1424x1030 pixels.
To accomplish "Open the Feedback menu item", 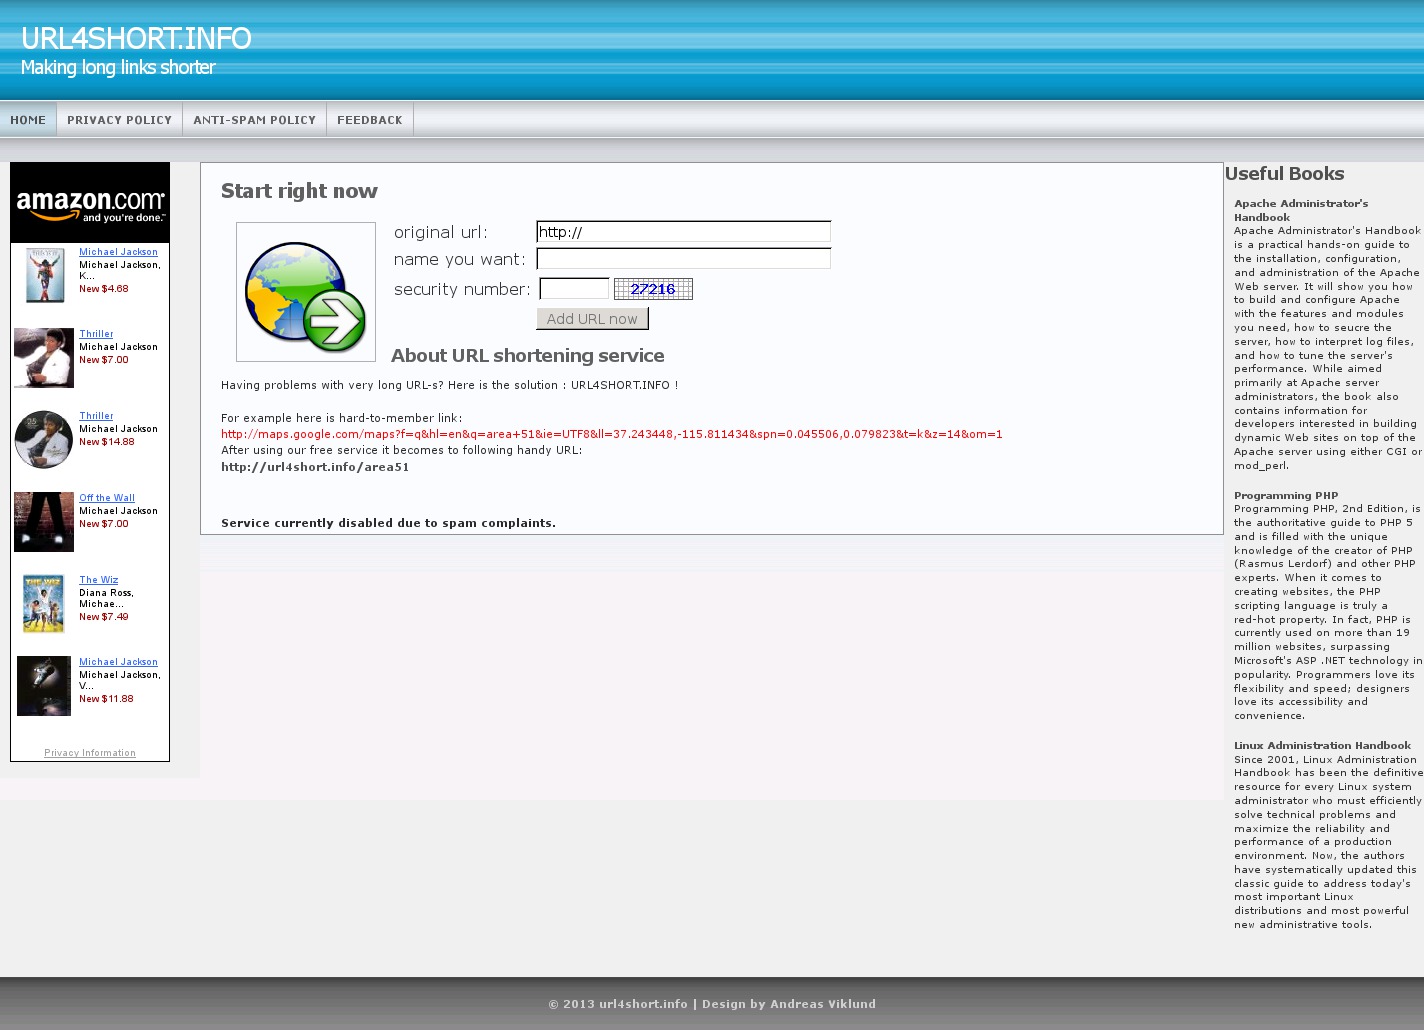I will pos(369,120).
